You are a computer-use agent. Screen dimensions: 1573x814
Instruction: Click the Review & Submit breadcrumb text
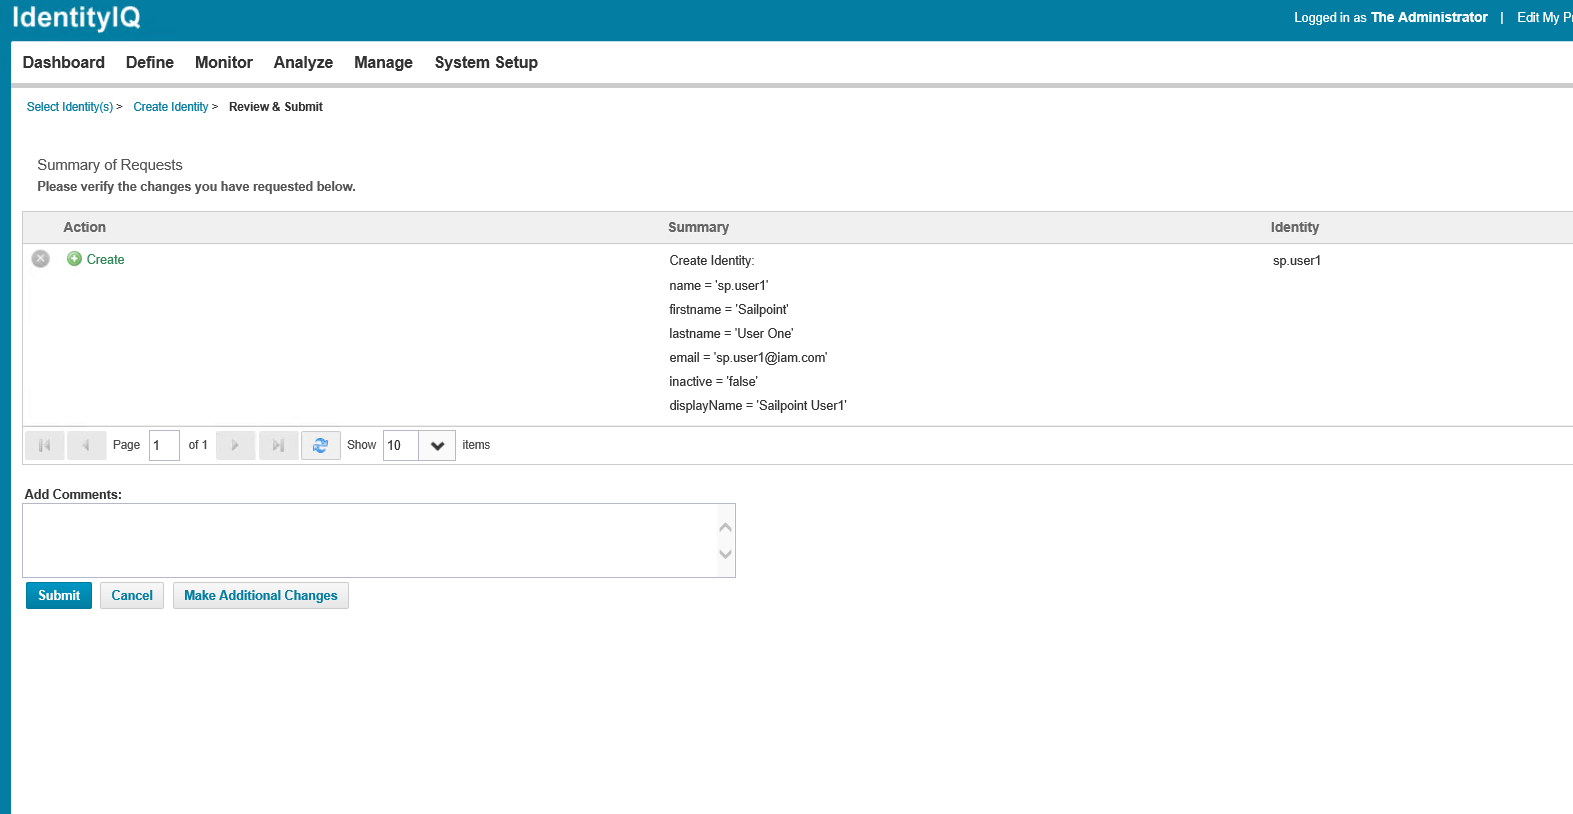pyautogui.click(x=276, y=107)
